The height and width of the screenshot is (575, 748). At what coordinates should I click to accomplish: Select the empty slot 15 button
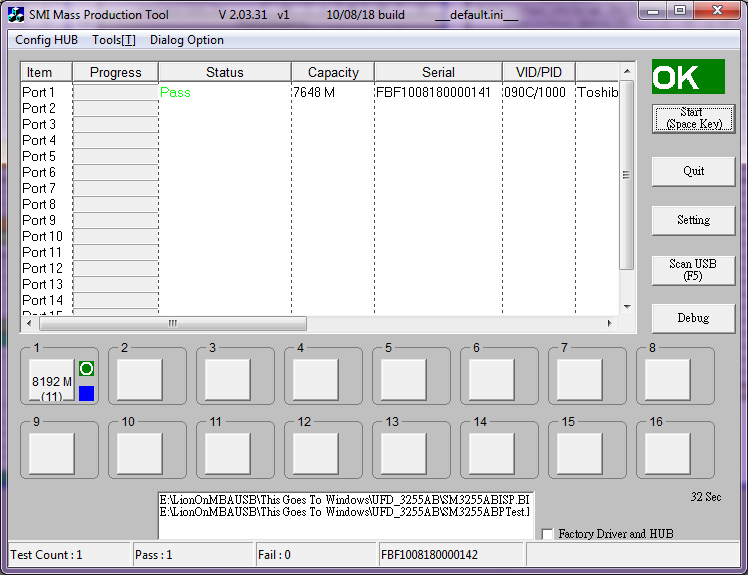(580, 454)
